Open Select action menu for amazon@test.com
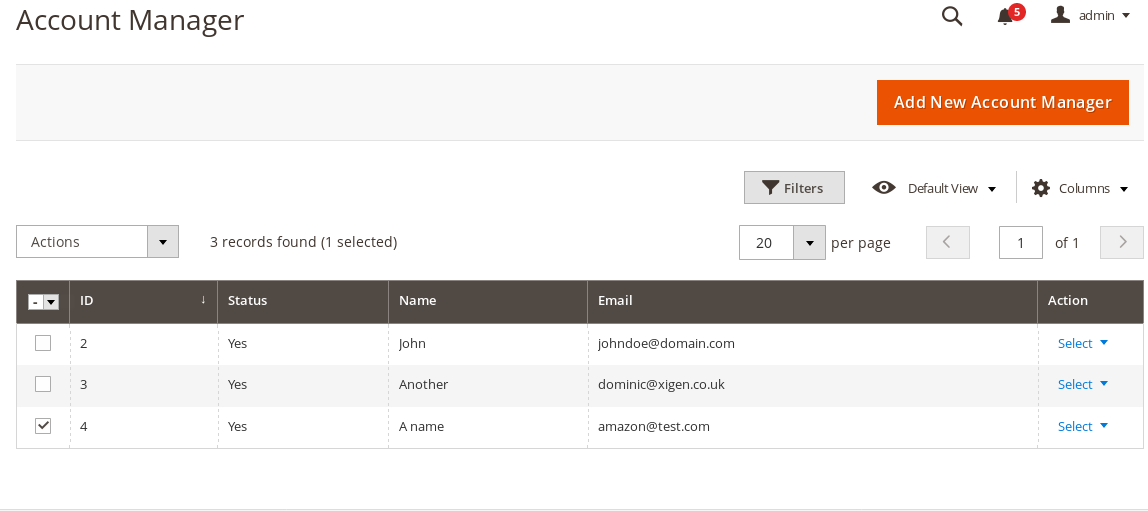Screen dimensions: 1148x511 (1083, 426)
